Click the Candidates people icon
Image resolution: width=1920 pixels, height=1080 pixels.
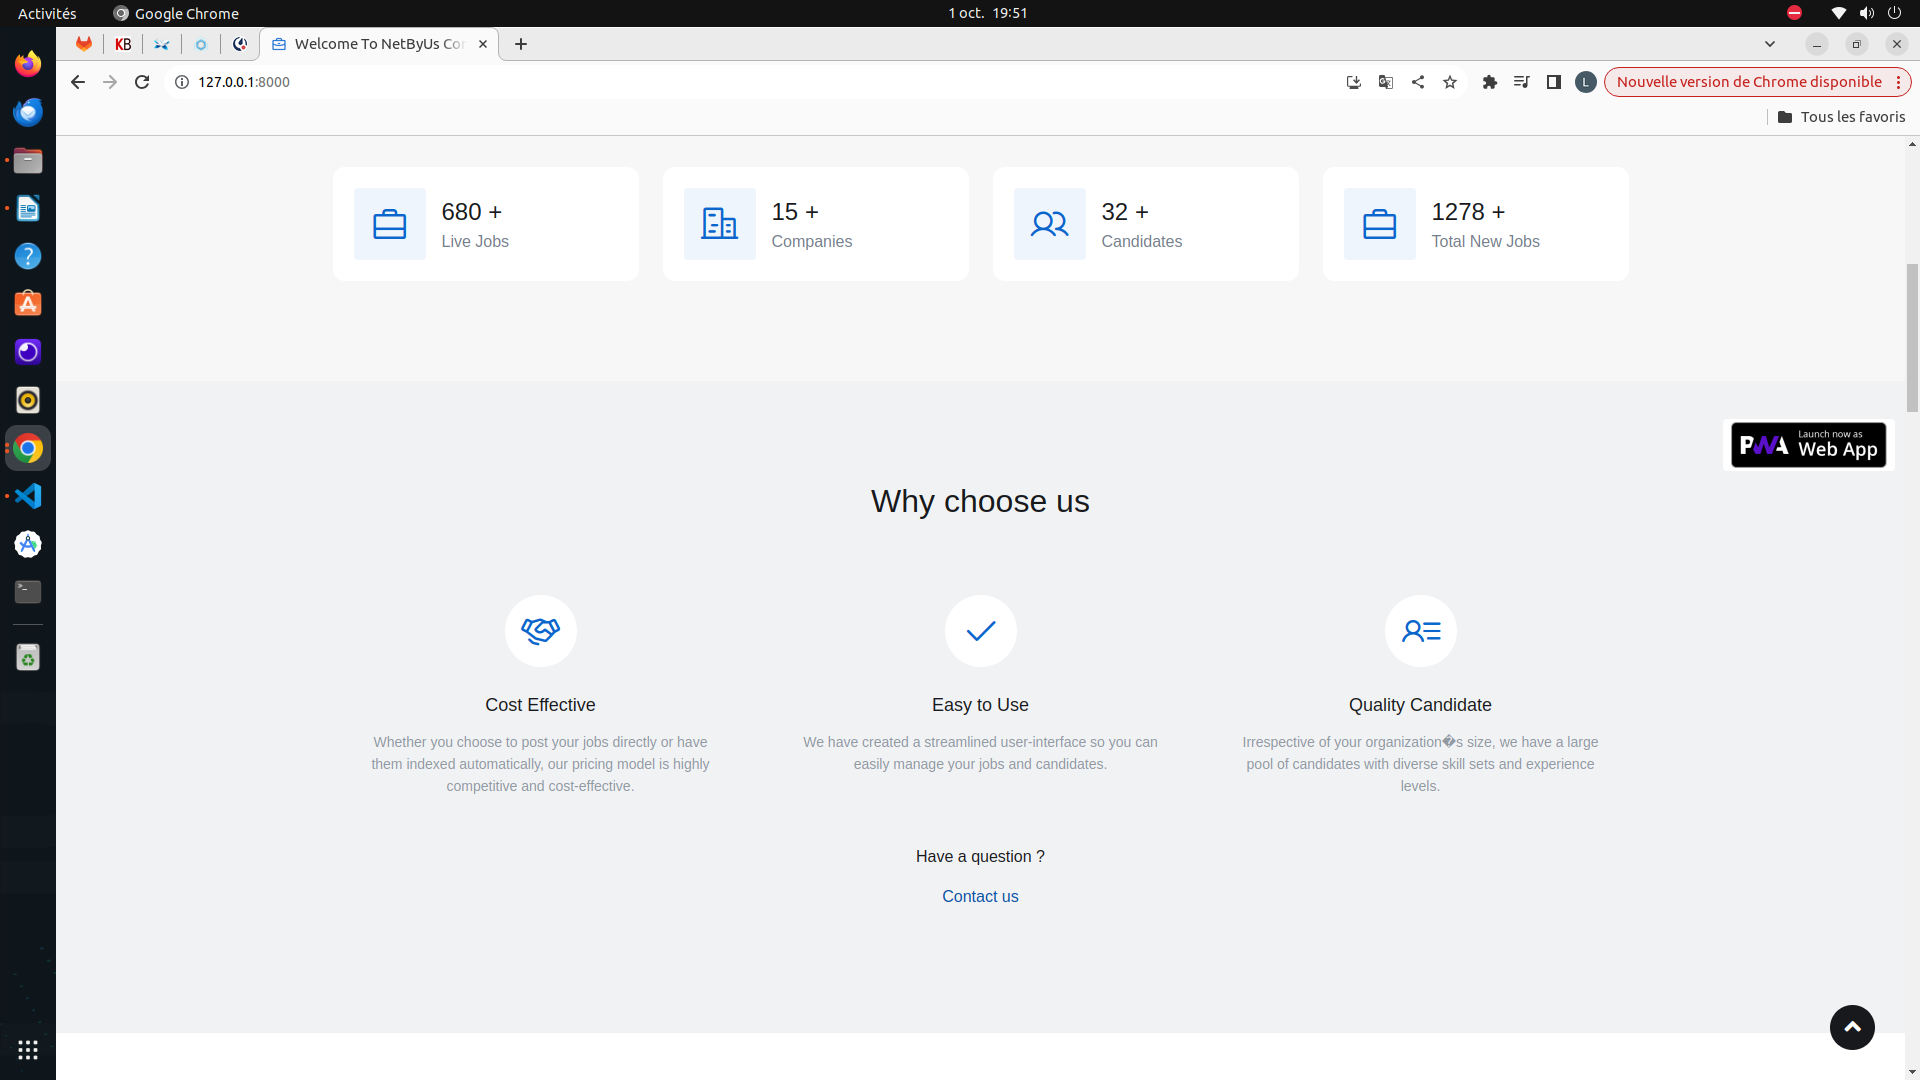click(1050, 224)
